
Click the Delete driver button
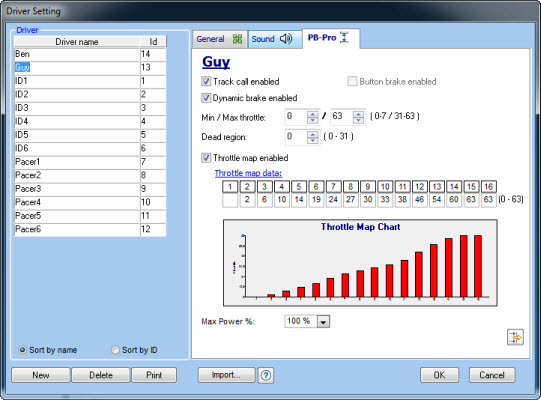pyautogui.click(x=101, y=375)
